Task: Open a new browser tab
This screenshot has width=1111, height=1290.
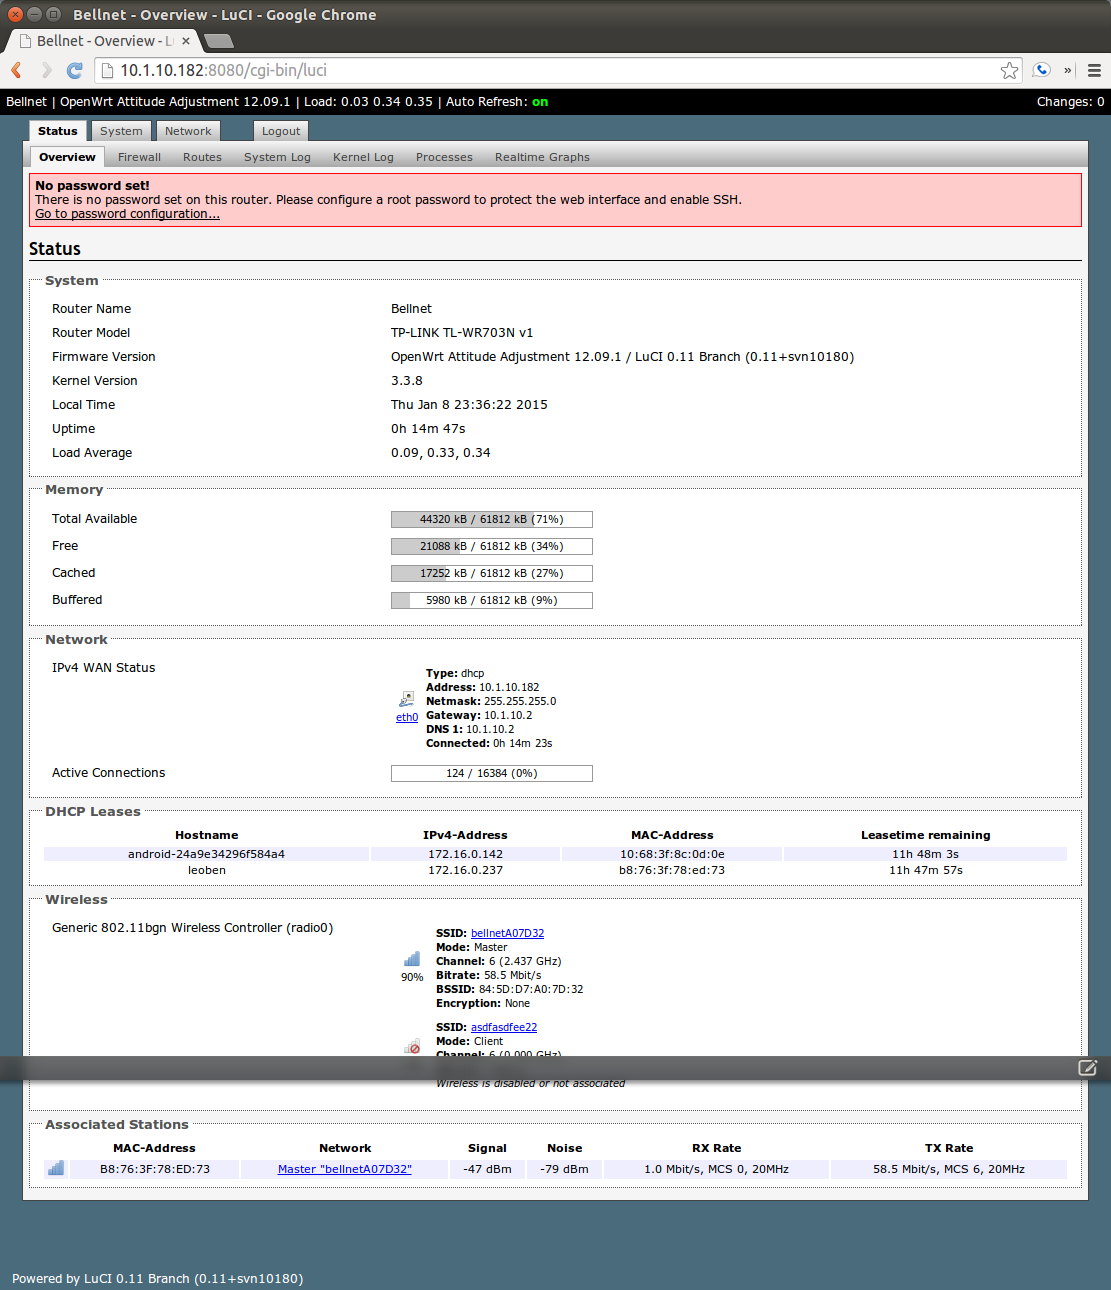Action: pos(218,41)
